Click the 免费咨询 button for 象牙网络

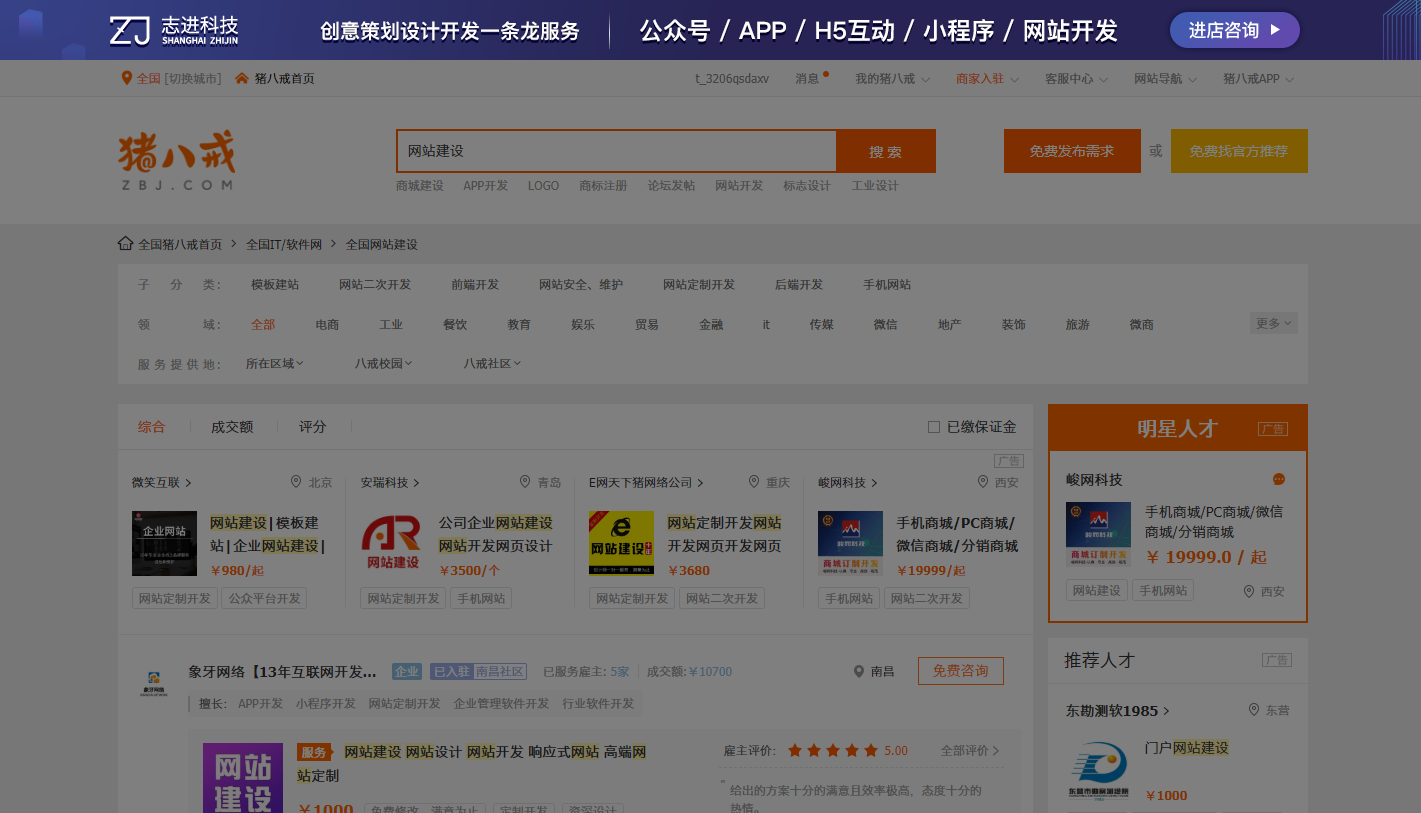click(961, 671)
